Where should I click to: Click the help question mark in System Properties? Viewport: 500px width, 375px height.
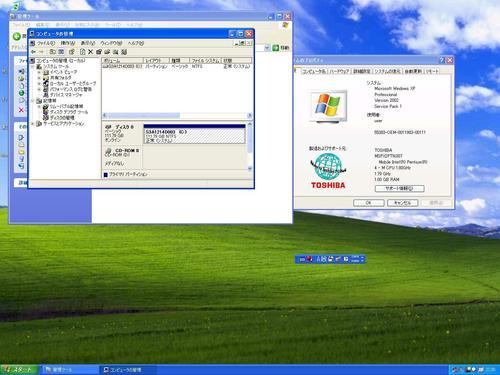(x=442, y=60)
